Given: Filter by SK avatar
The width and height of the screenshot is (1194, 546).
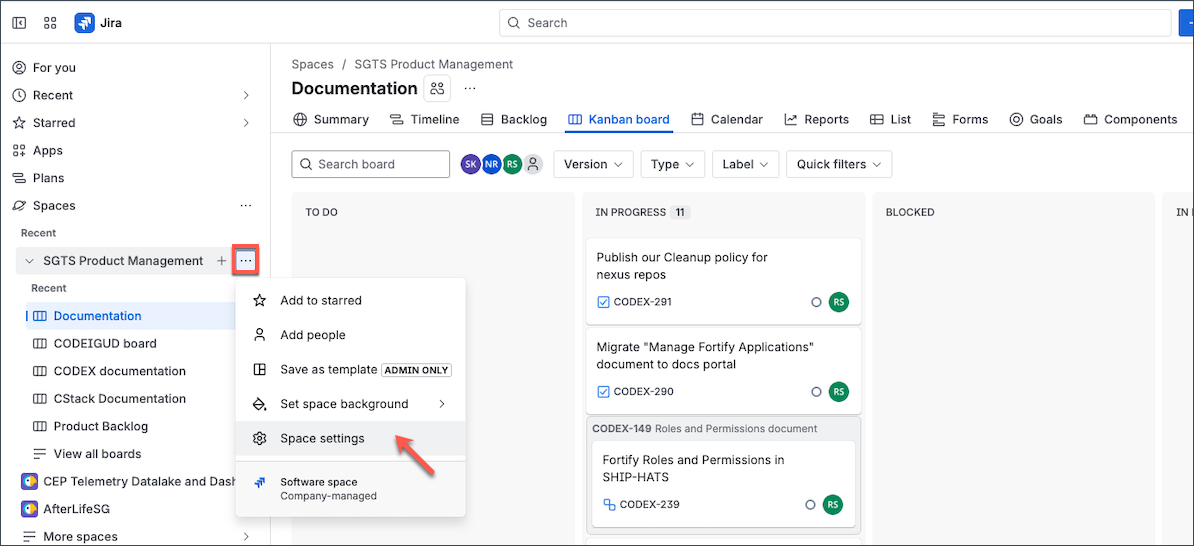Looking at the screenshot, I should (x=471, y=164).
